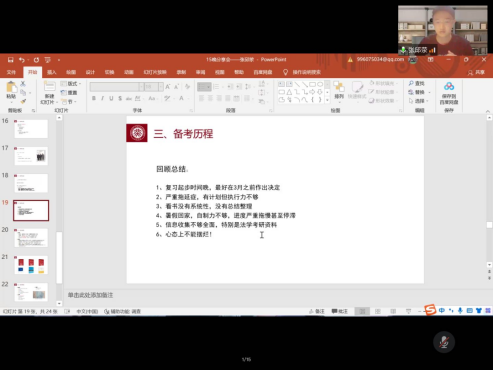The height and width of the screenshot is (371, 494).
Task: Open the File menu tab
Action: (11, 72)
